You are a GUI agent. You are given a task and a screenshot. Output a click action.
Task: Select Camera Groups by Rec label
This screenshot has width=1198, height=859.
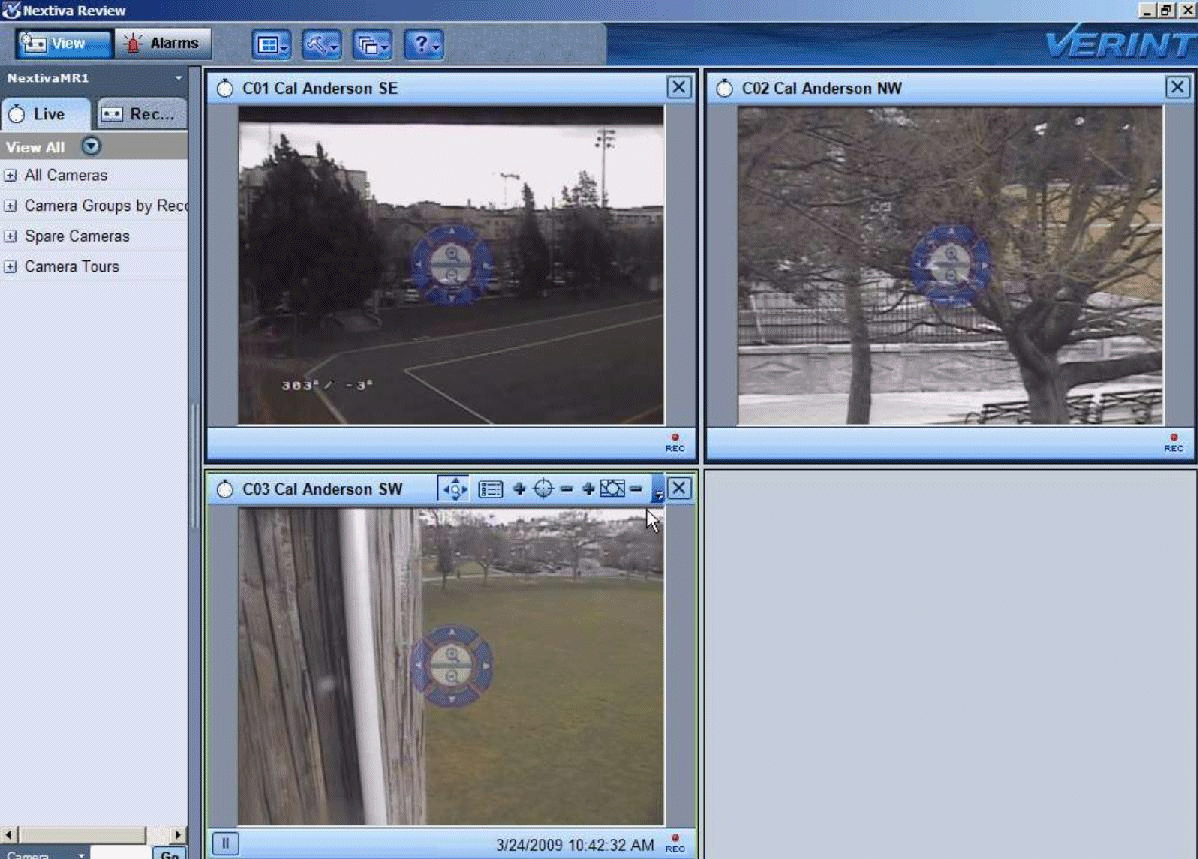point(106,206)
